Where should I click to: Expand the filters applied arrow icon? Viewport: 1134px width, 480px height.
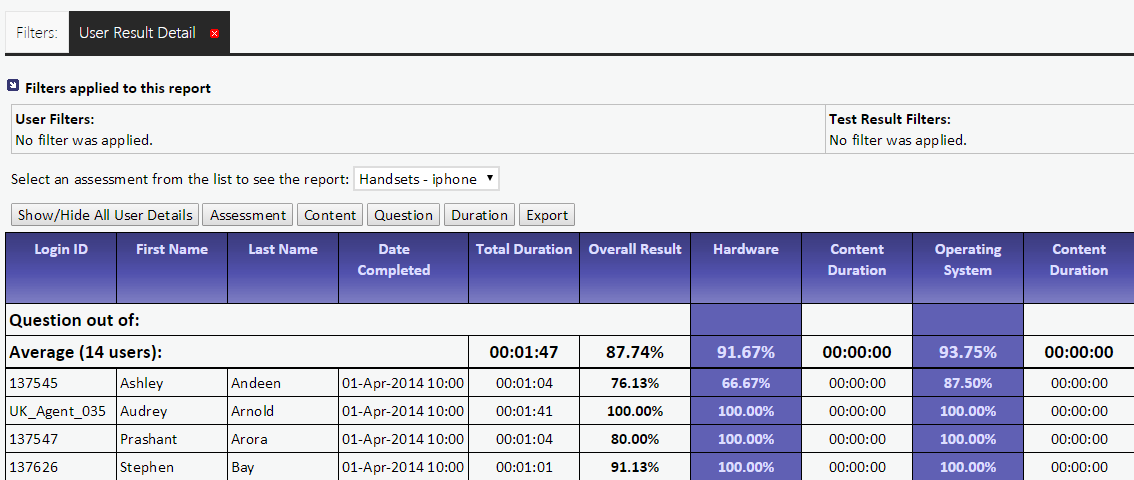13,87
